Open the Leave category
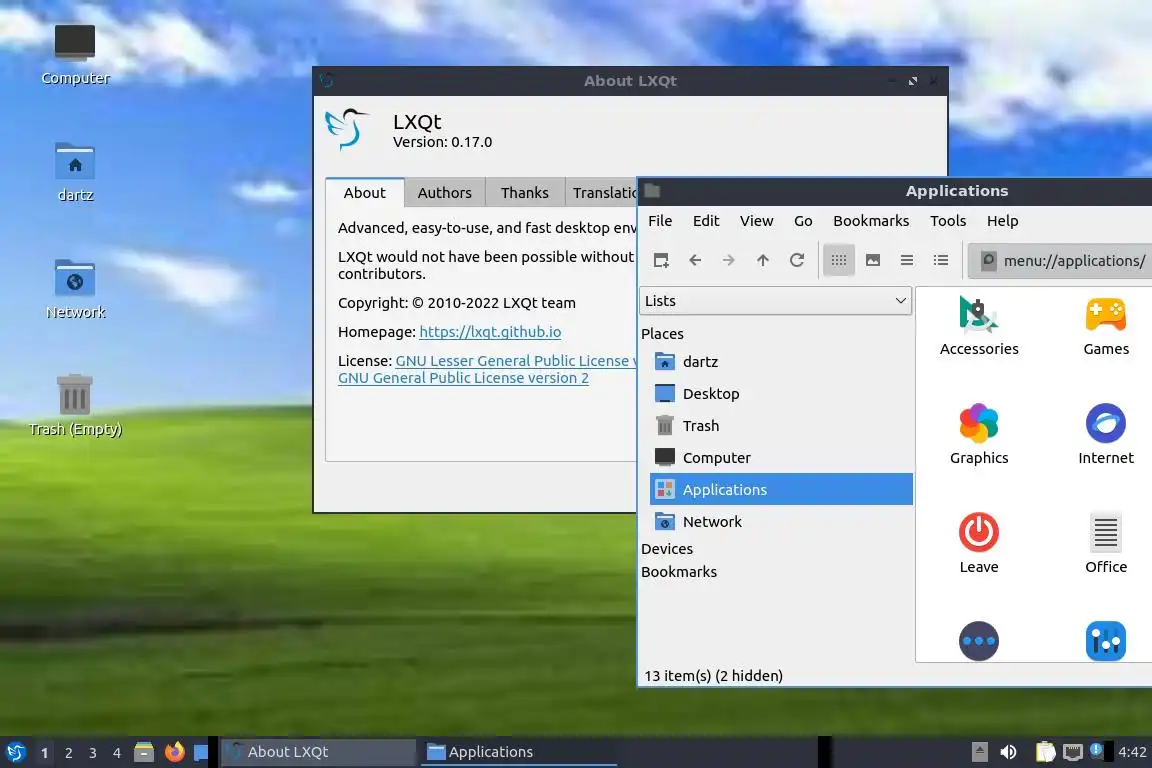Image resolution: width=1152 pixels, height=768 pixels. pos(979,543)
